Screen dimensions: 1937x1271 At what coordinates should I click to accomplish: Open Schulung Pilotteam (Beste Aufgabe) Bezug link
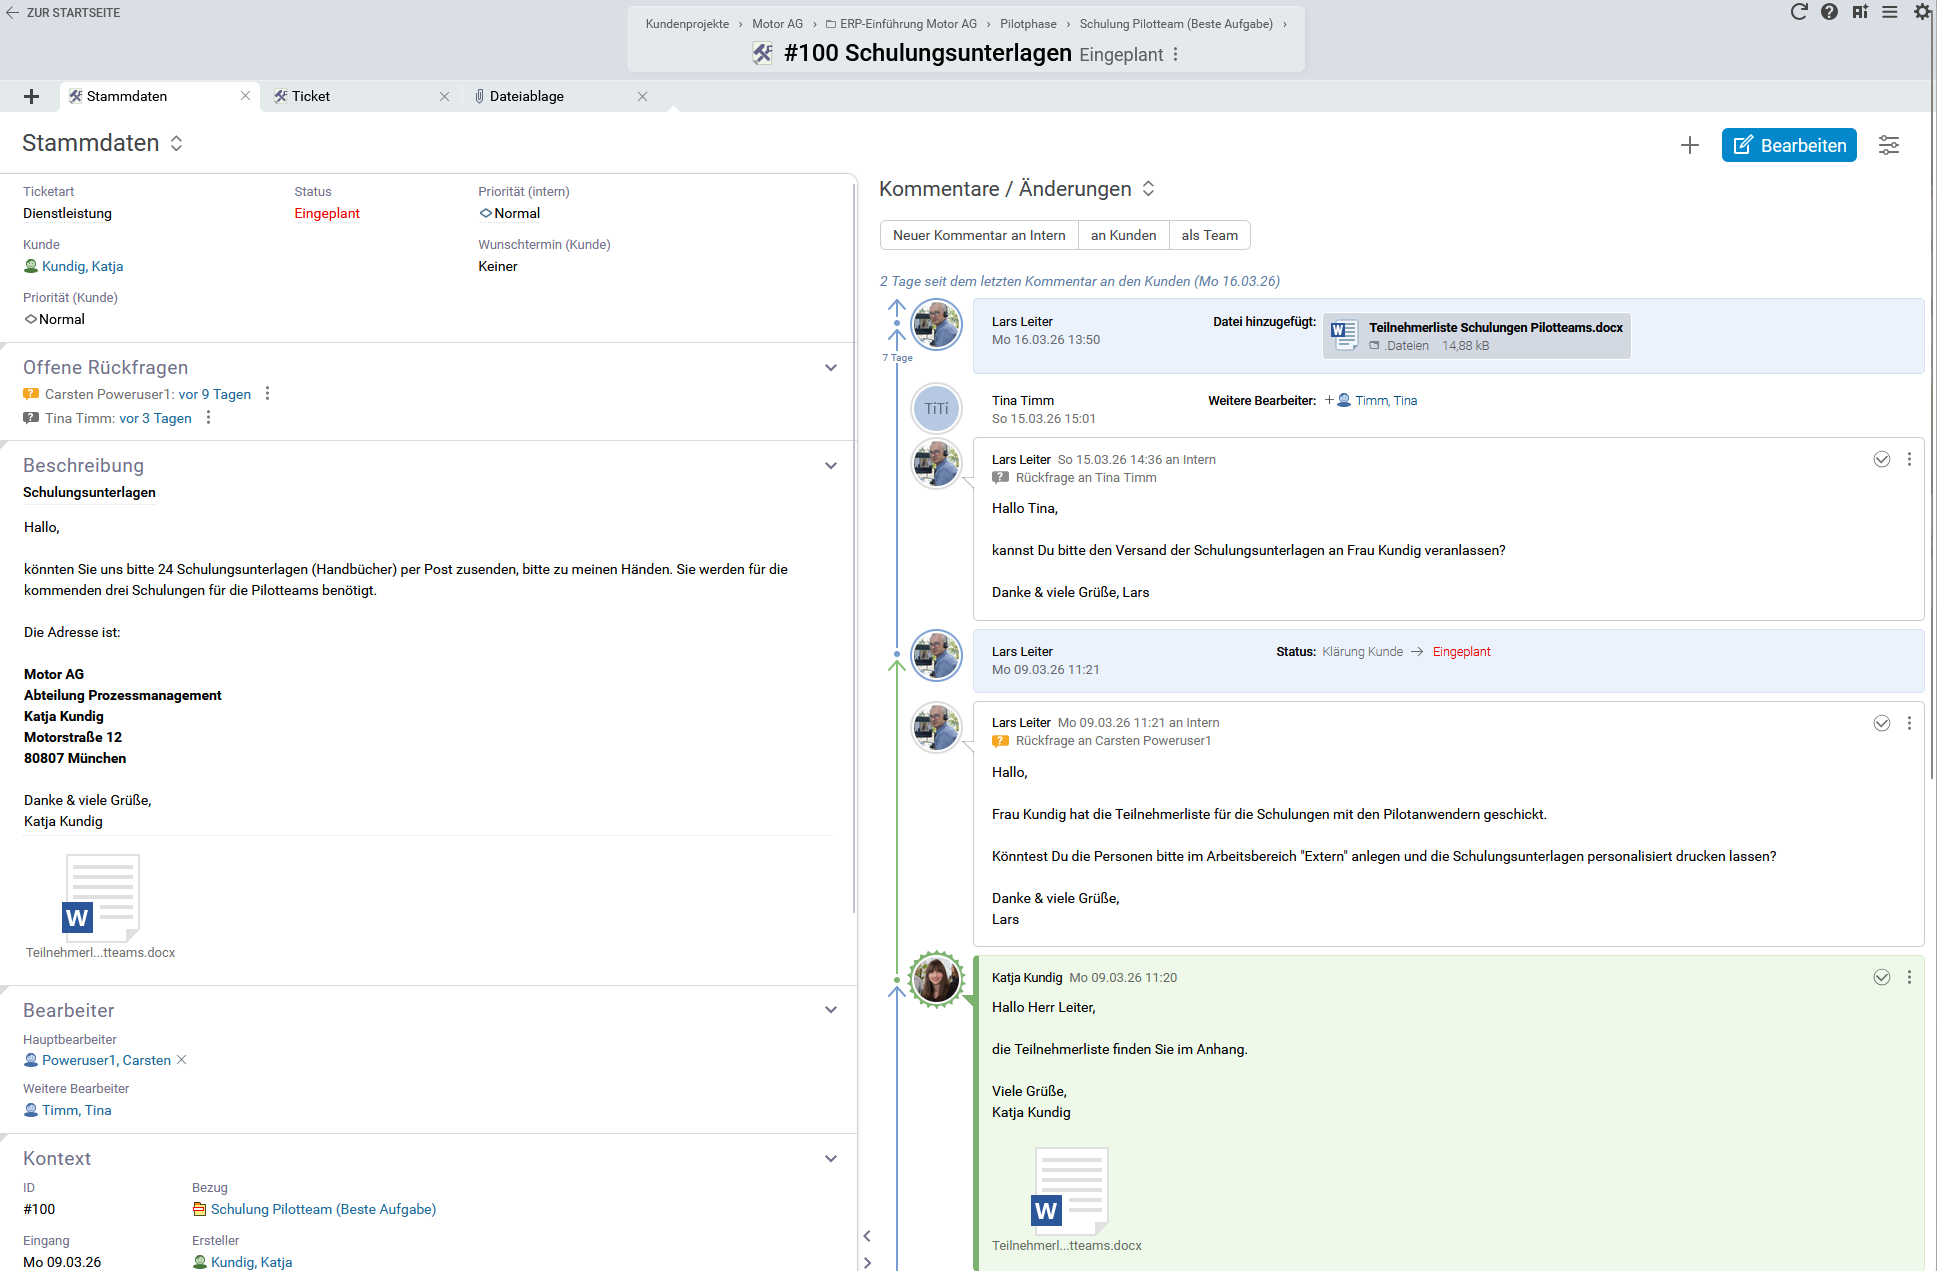(x=323, y=1209)
